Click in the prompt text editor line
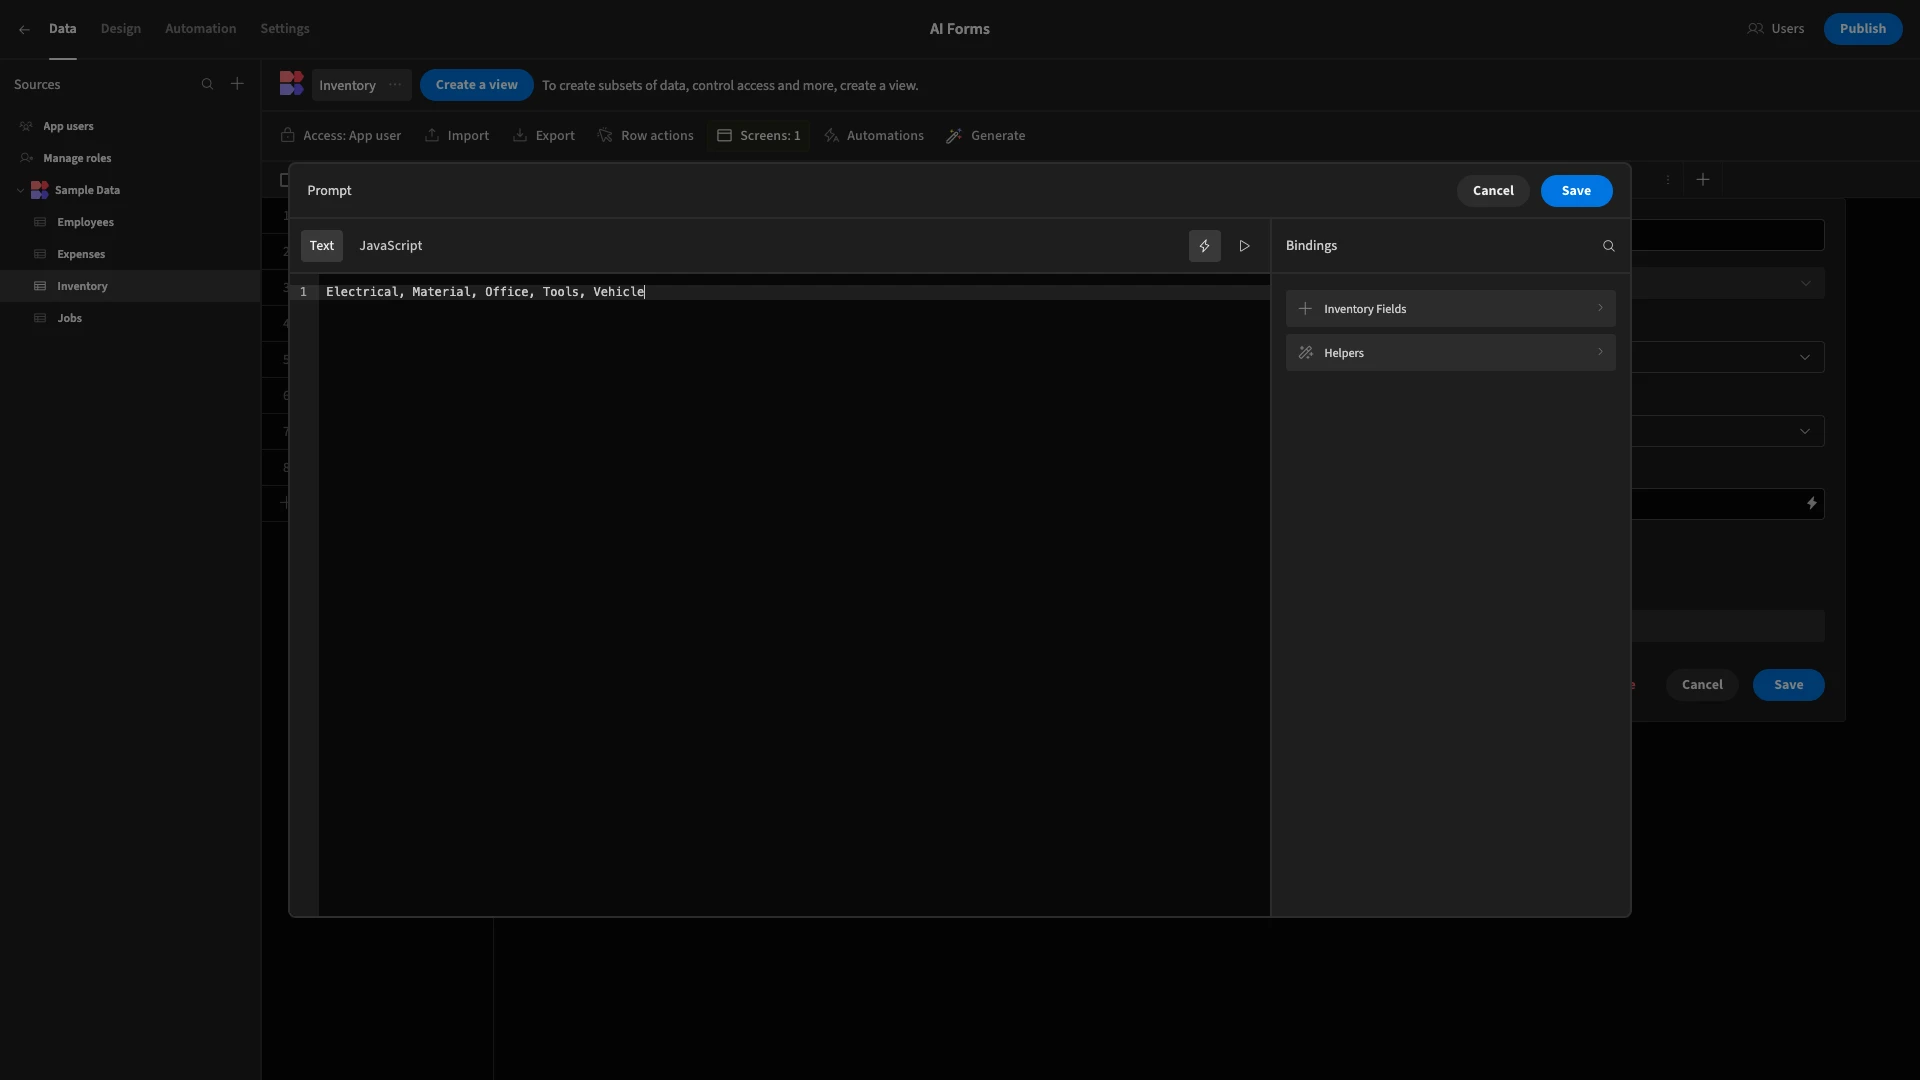1920x1080 pixels. tap(795, 292)
